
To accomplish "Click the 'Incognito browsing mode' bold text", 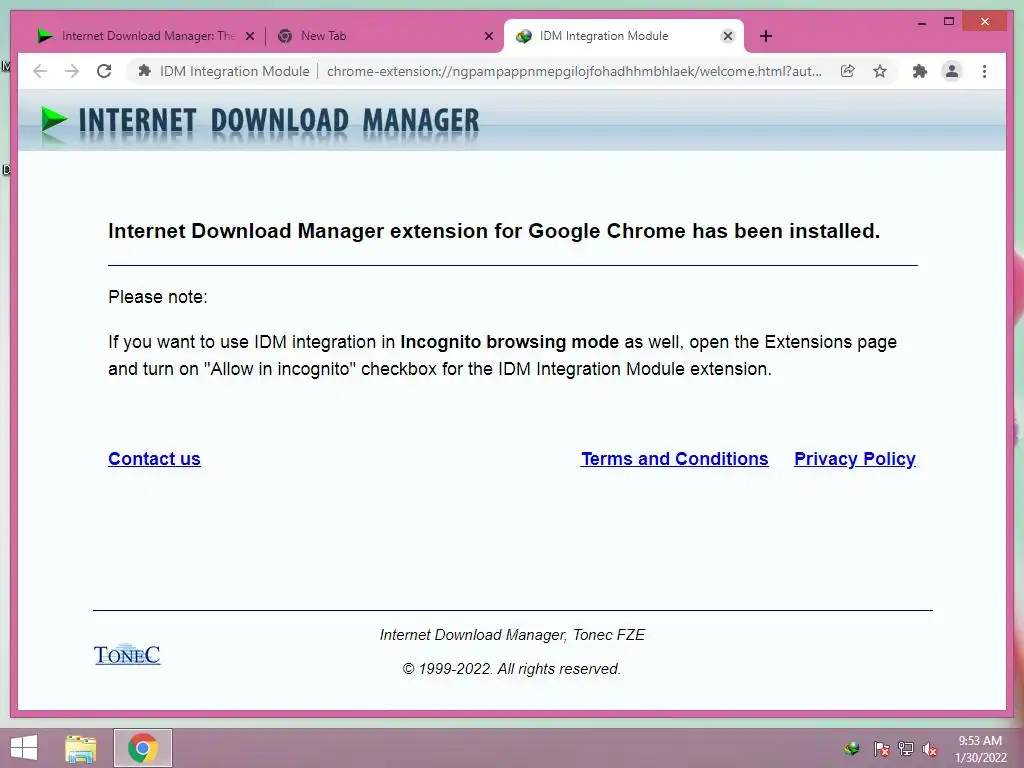I will pos(509,342).
